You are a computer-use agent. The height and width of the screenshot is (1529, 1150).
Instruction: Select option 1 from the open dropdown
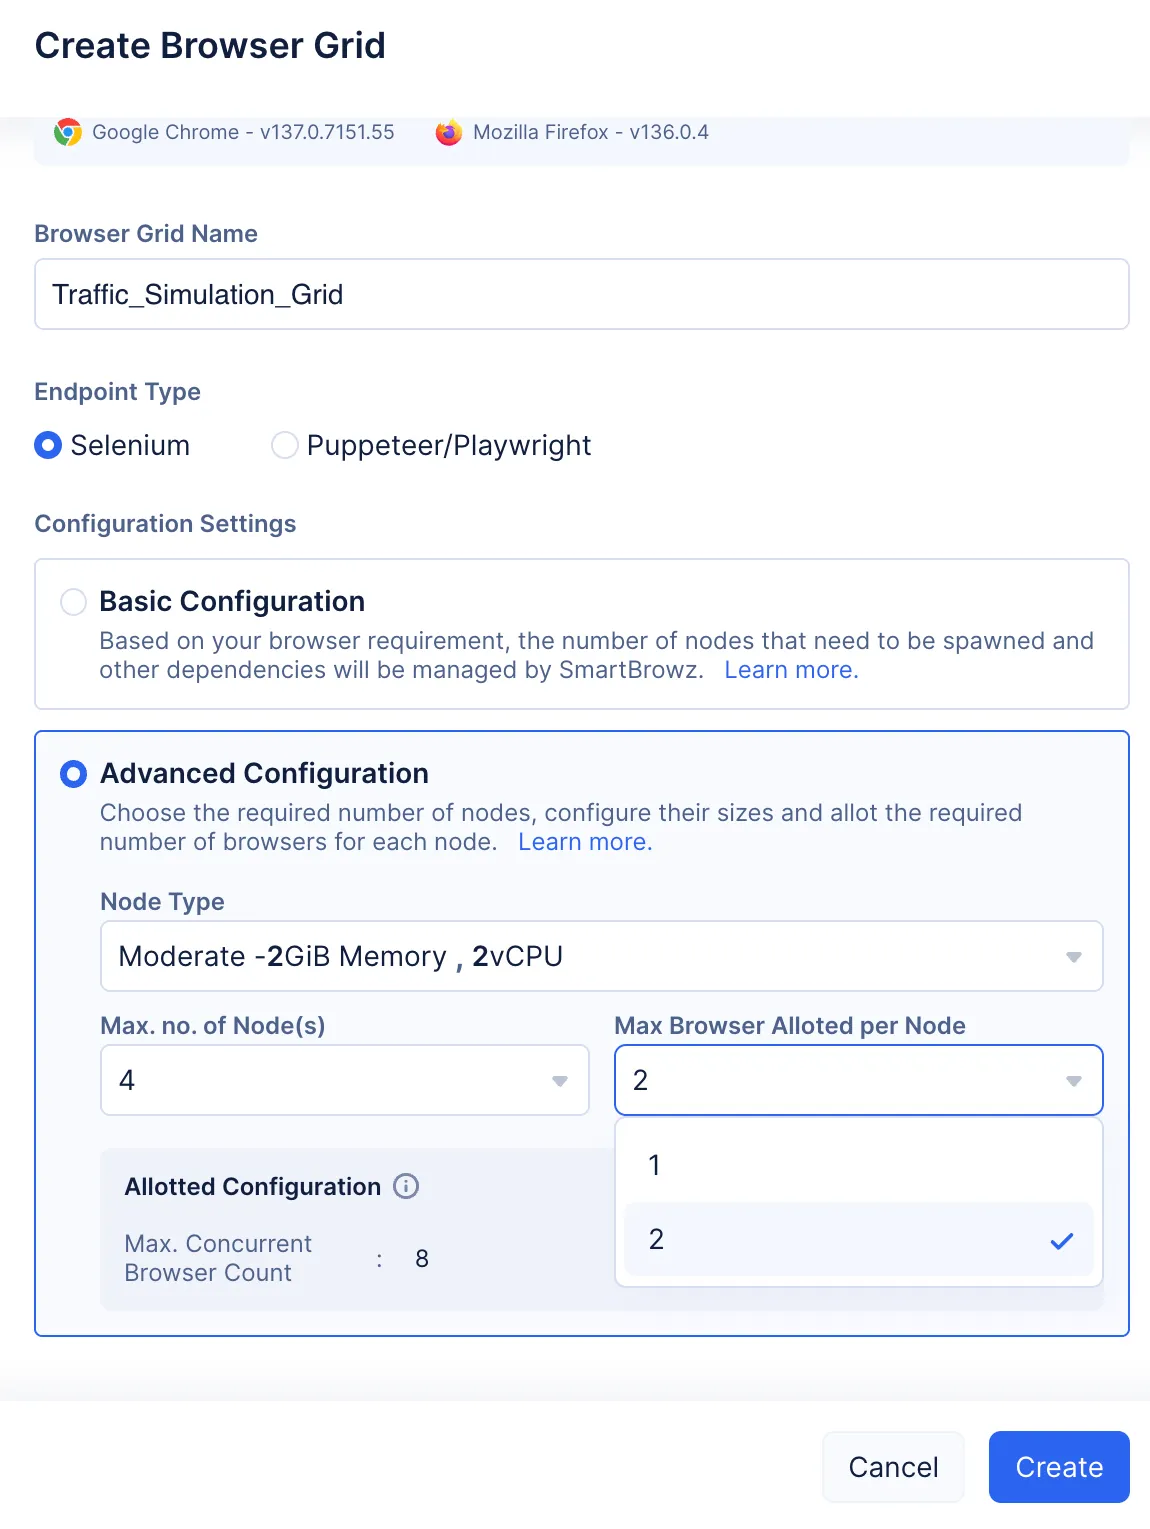point(858,1164)
